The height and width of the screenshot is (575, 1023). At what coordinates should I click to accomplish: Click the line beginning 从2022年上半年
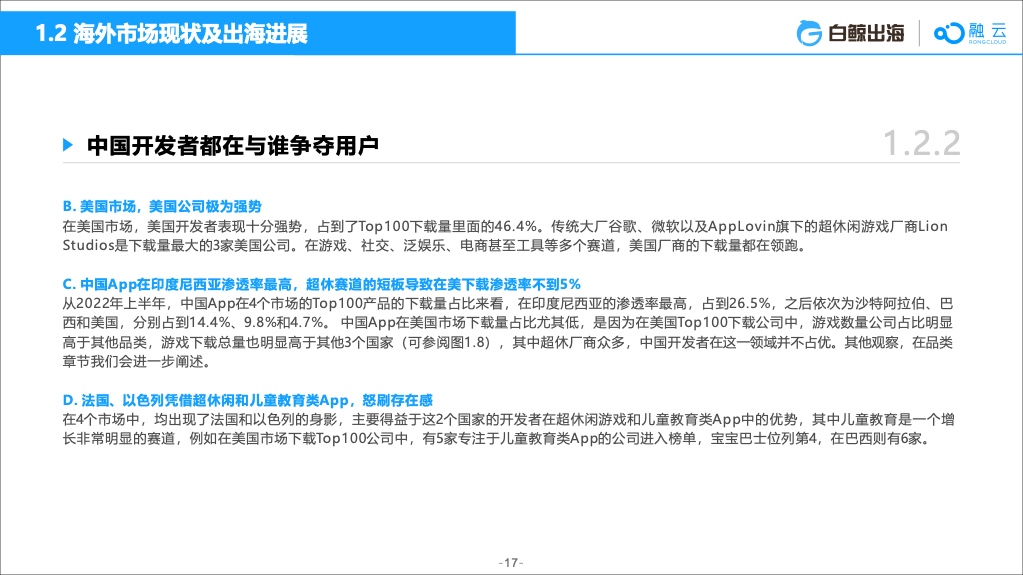(x=508, y=303)
